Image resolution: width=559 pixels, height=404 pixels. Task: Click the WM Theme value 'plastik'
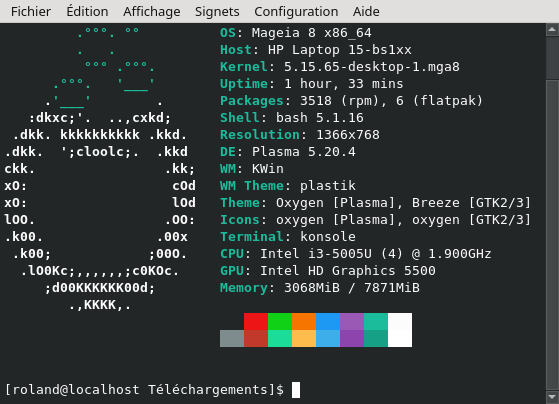coord(328,186)
